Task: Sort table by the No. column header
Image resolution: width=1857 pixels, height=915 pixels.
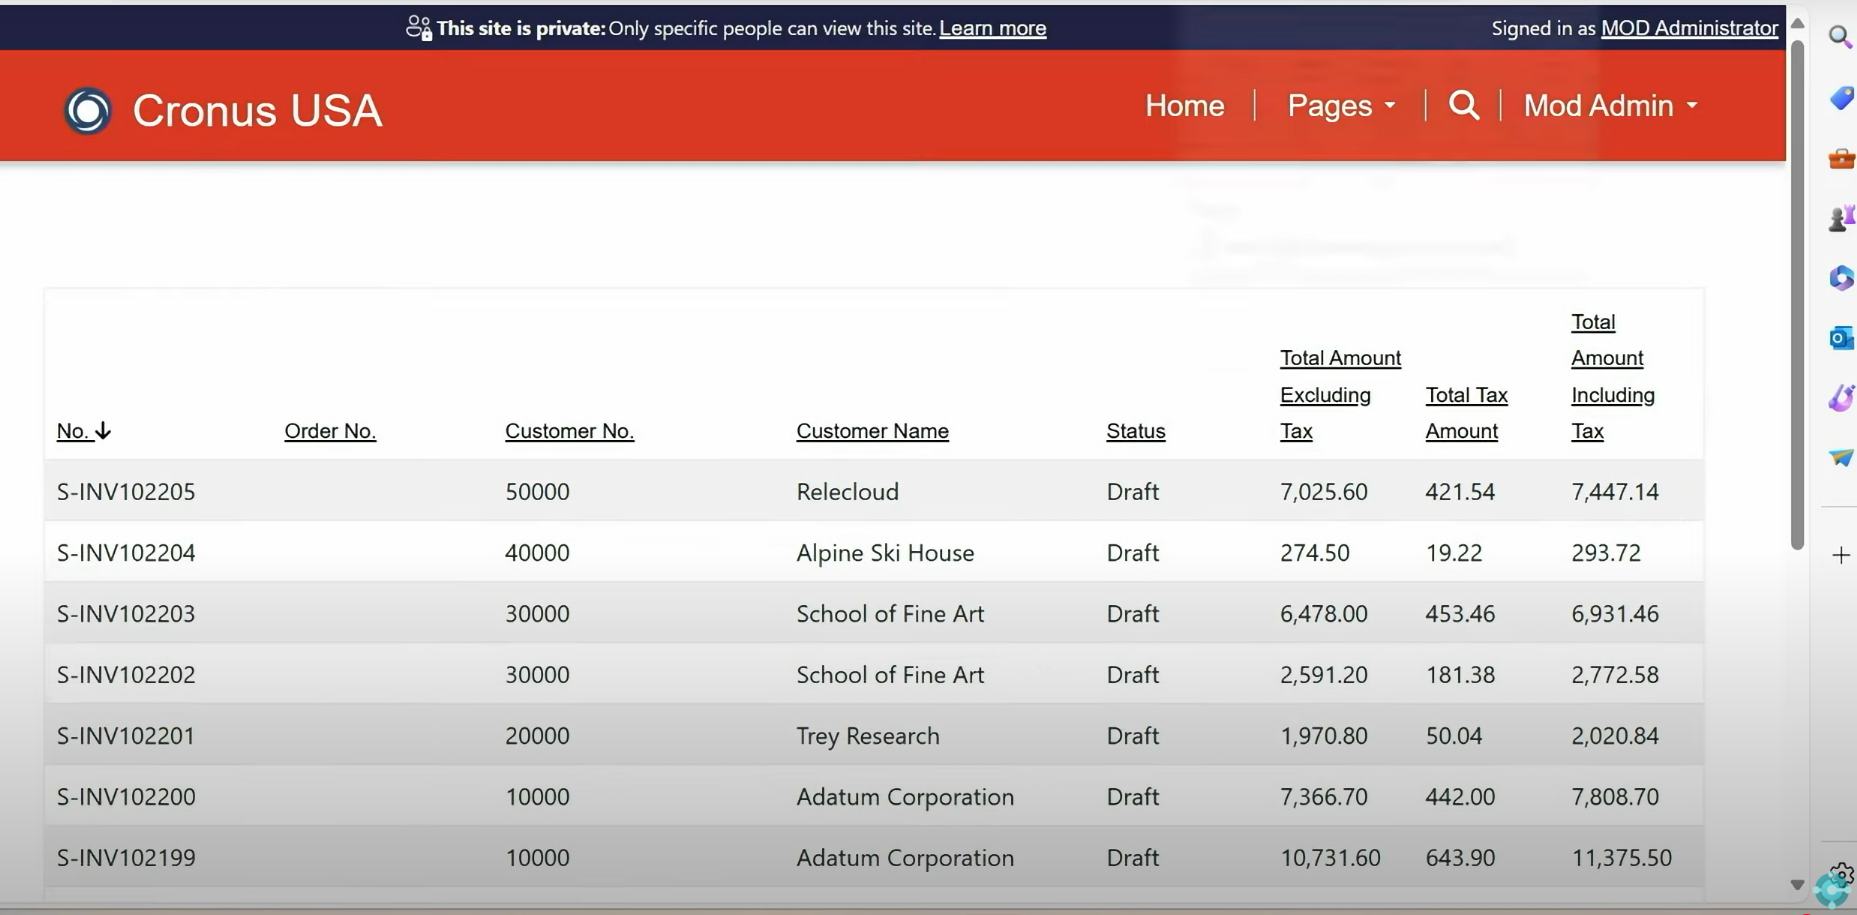Action: tap(73, 431)
